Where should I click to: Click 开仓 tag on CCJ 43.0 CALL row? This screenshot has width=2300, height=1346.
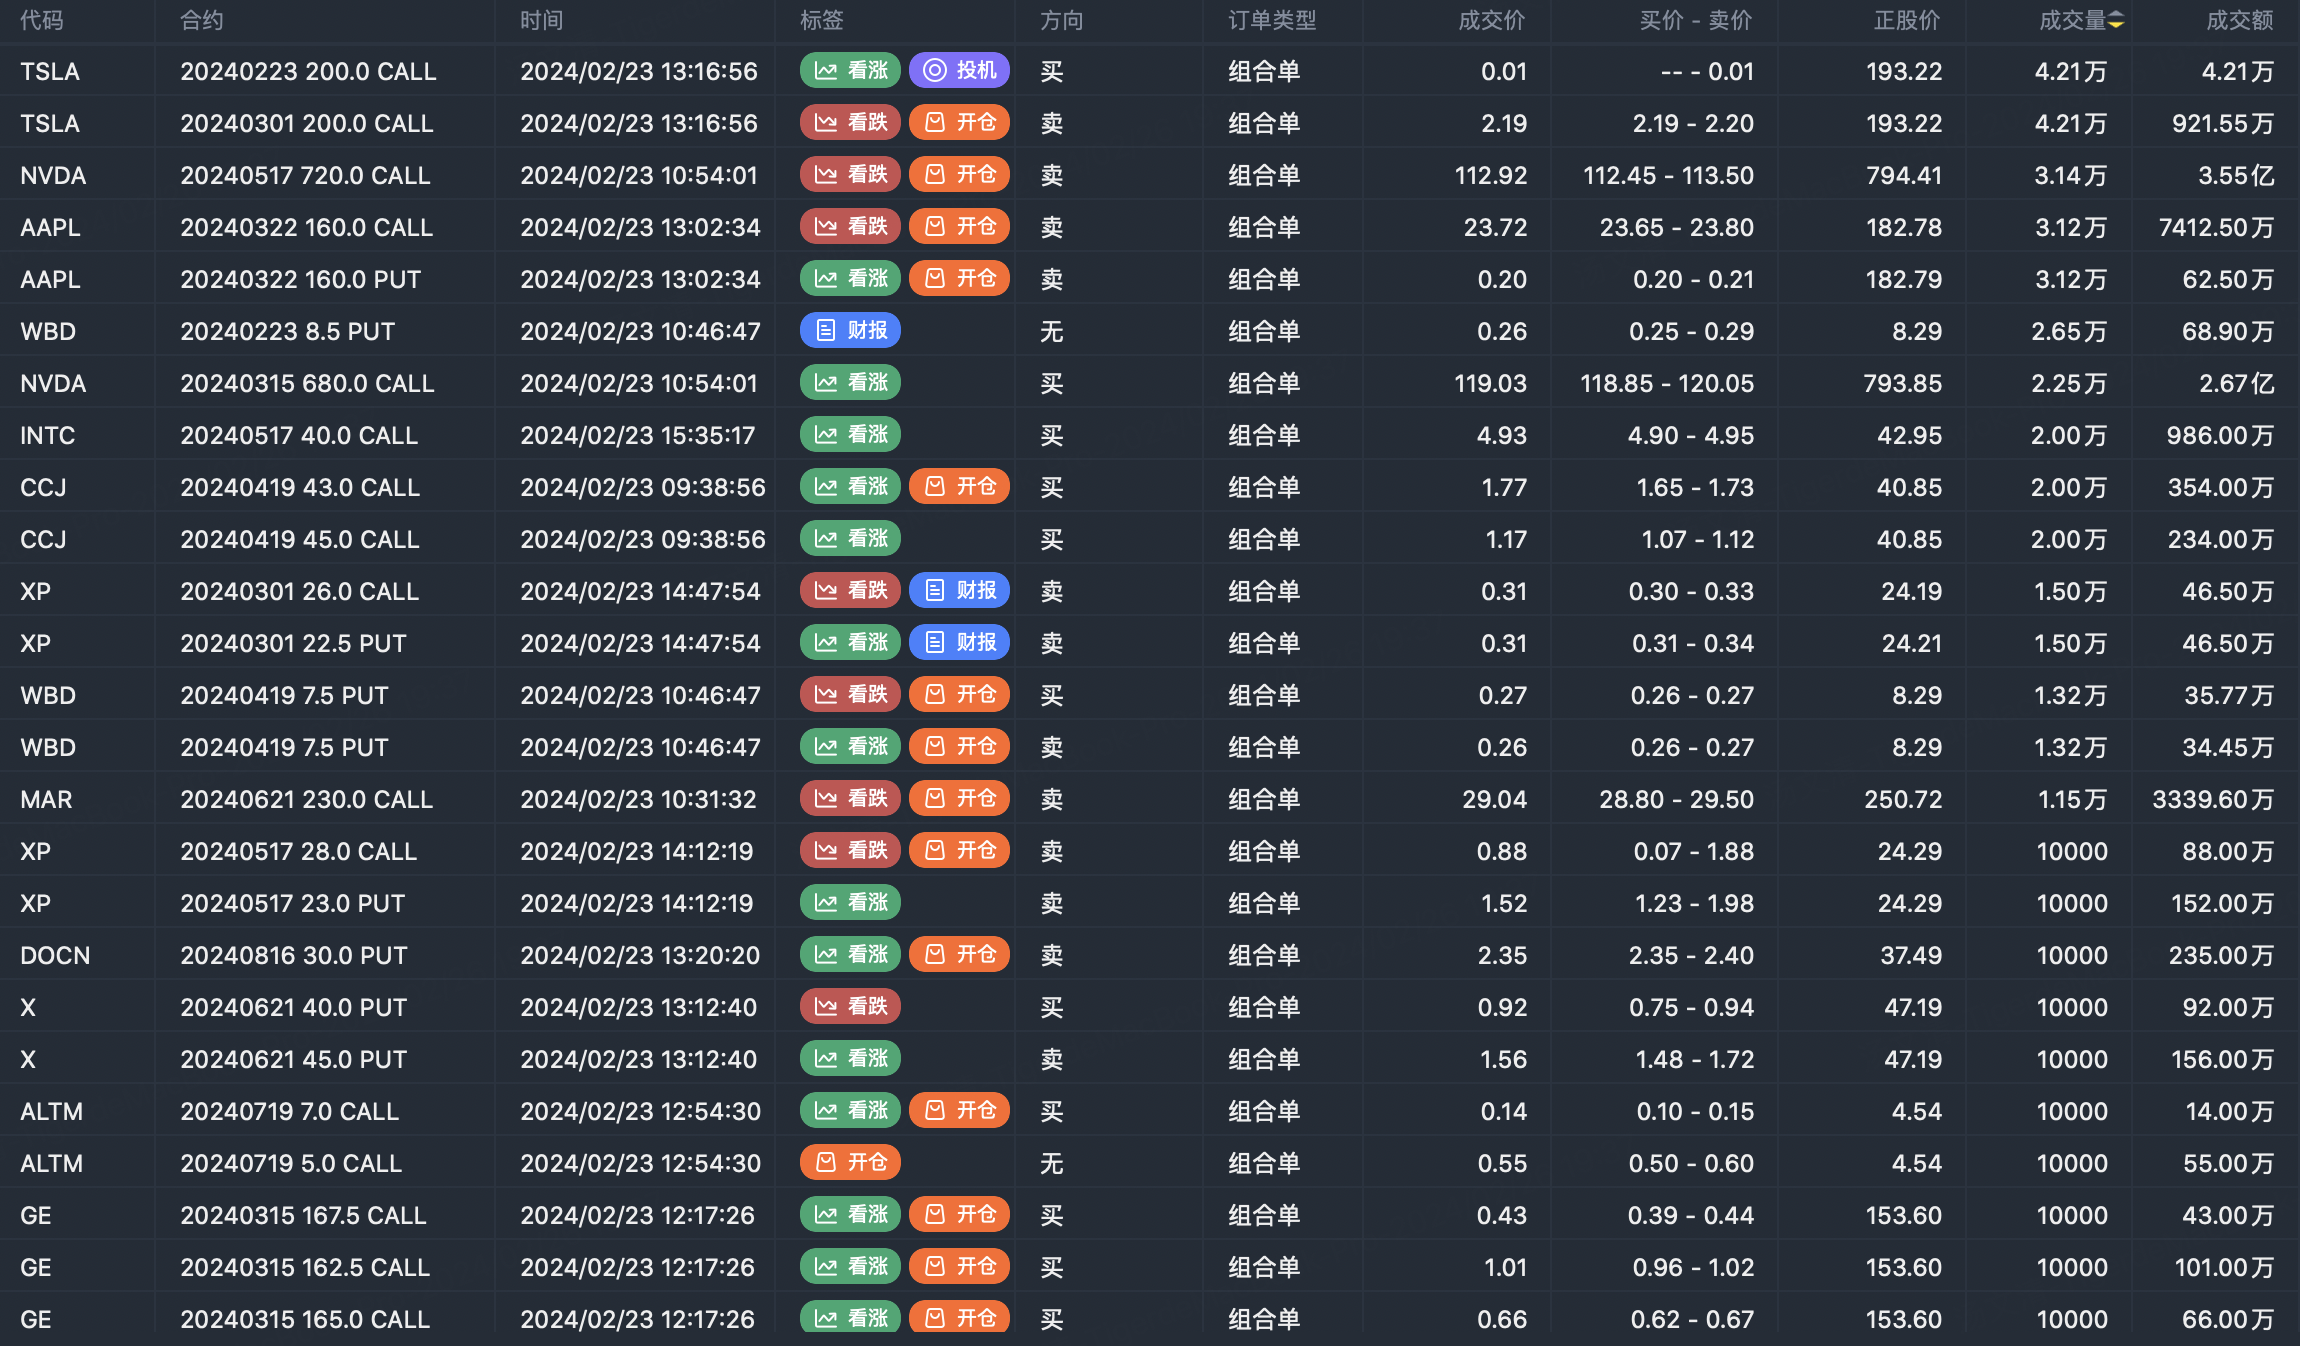click(959, 486)
